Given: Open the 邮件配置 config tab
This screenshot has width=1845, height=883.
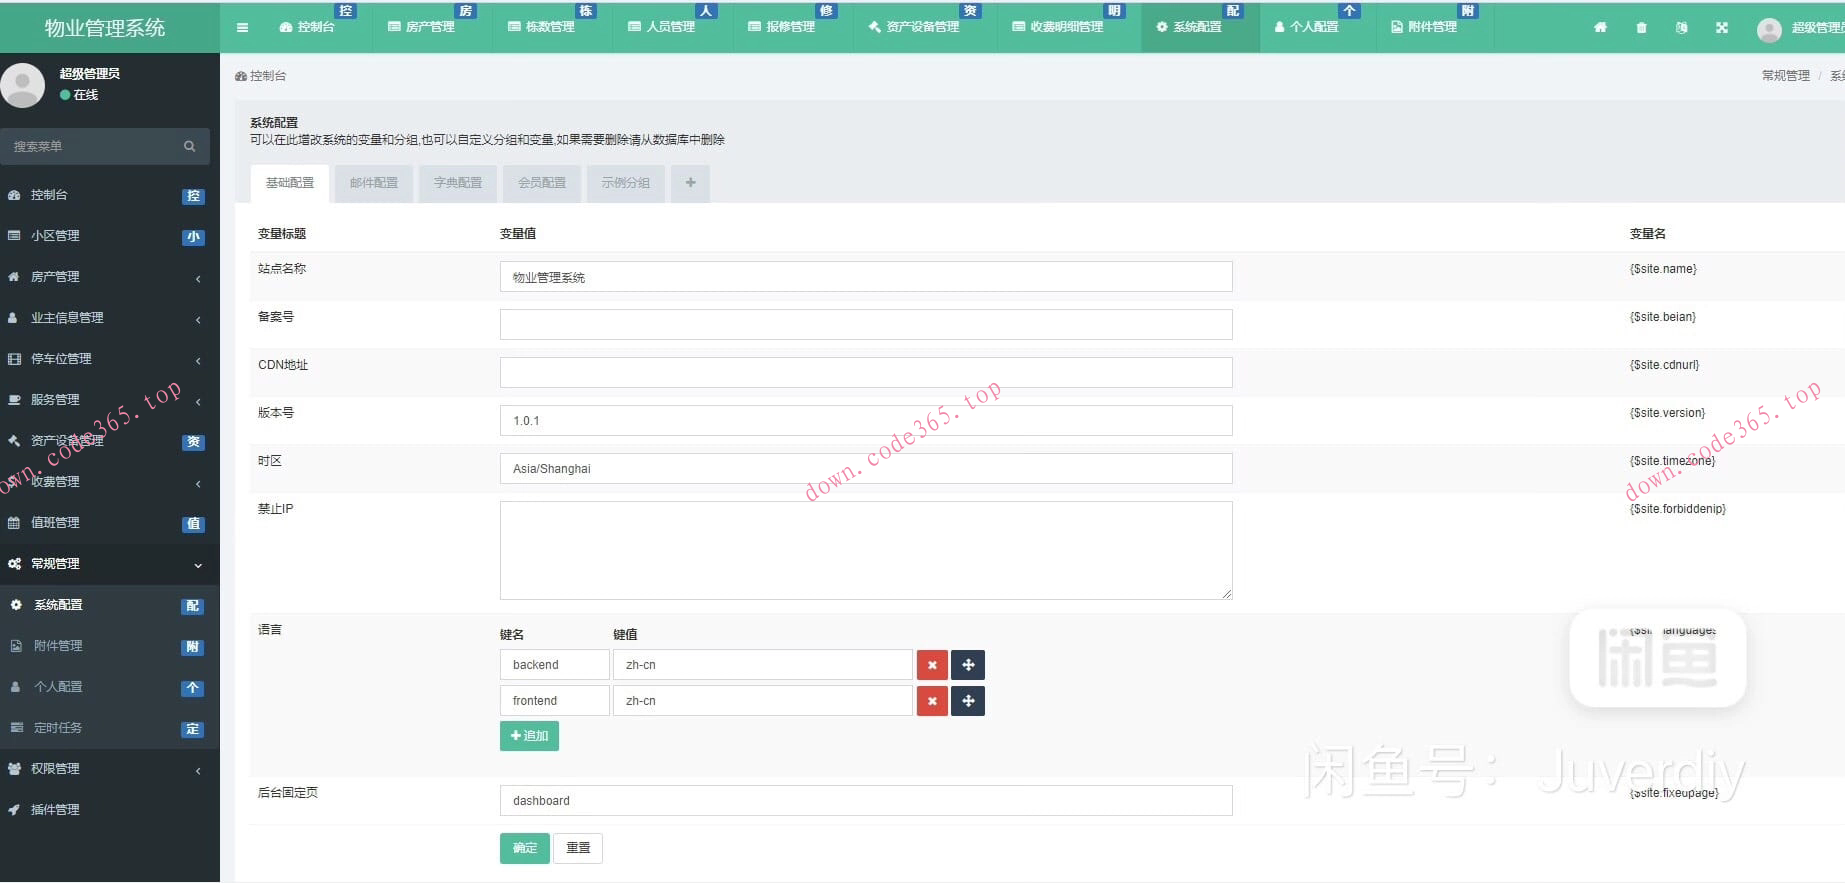Looking at the screenshot, I should [374, 183].
